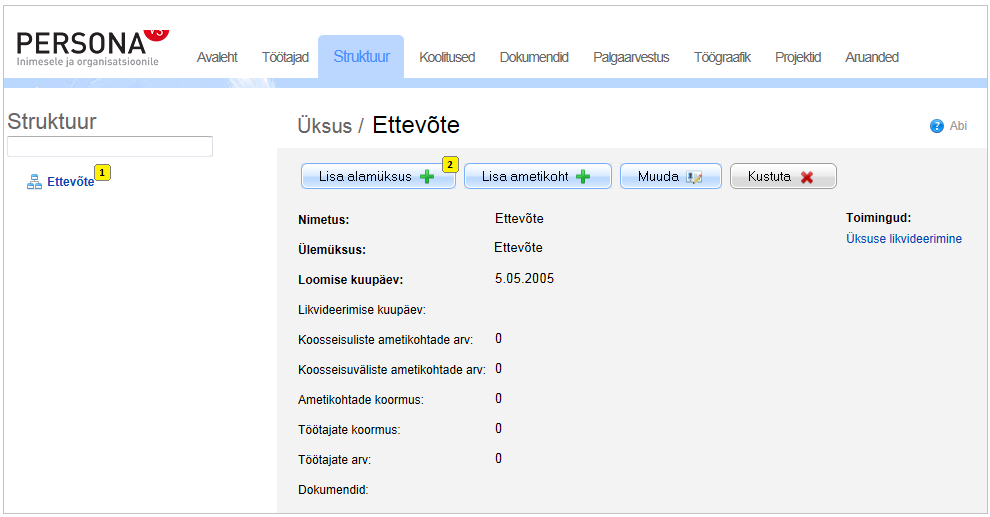Select Ettevõte in the structure tree
Image resolution: width=990 pixels, height=517 pixels.
[x=70, y=182]
